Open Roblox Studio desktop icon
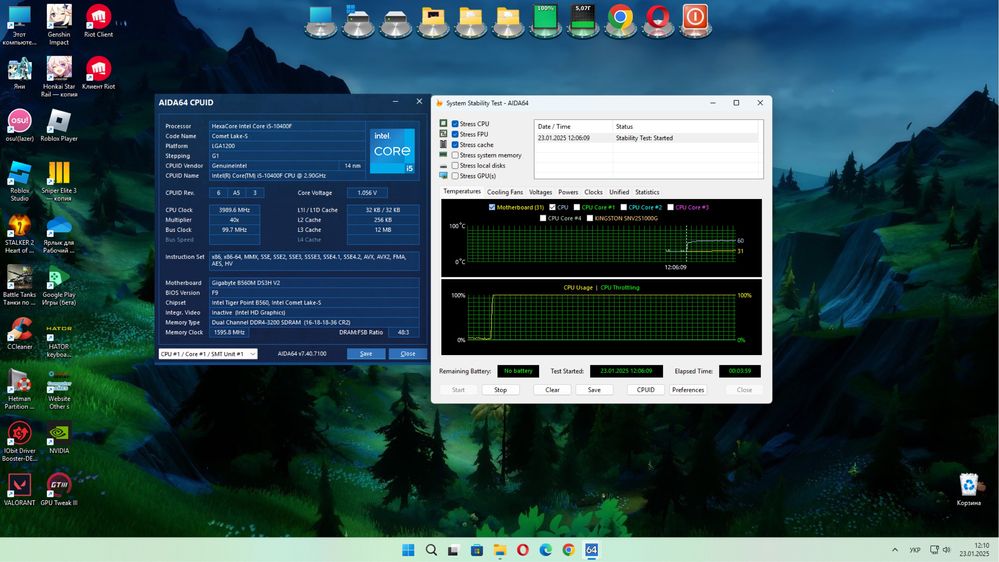The width and height of the screenshot is (999, 562). [x=20, y=180]
